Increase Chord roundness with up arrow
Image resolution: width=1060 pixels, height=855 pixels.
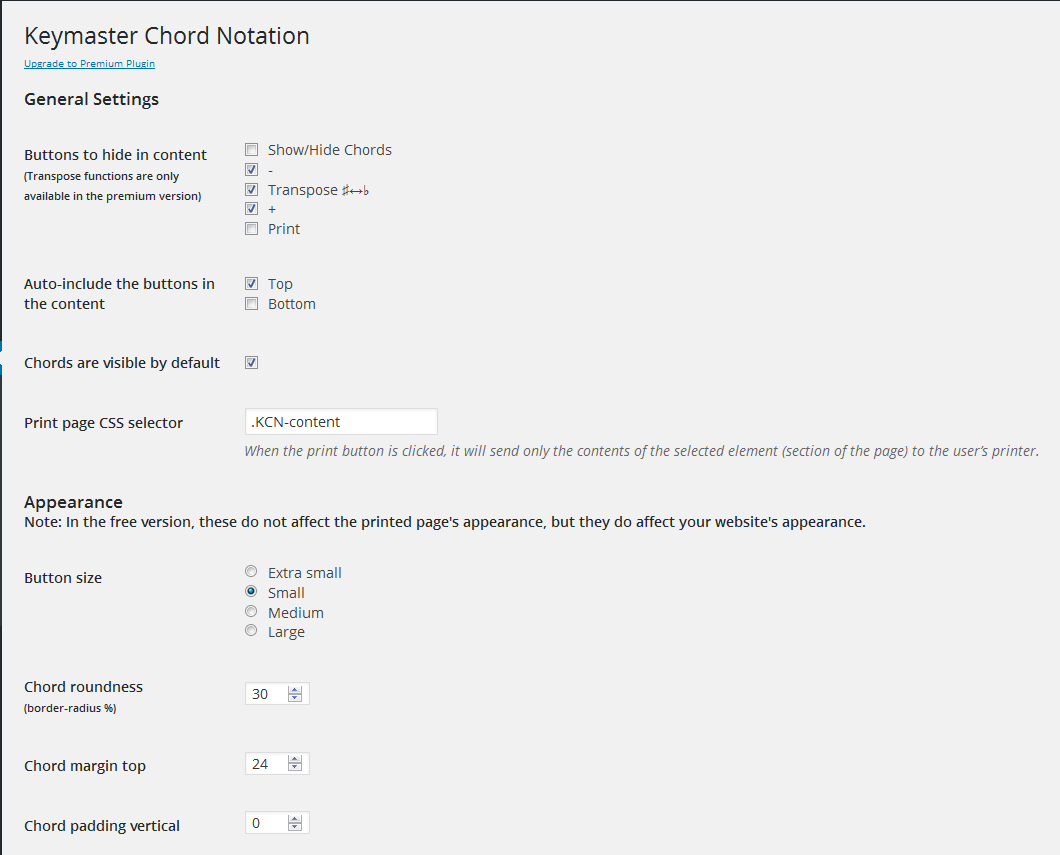click(295, 690)
